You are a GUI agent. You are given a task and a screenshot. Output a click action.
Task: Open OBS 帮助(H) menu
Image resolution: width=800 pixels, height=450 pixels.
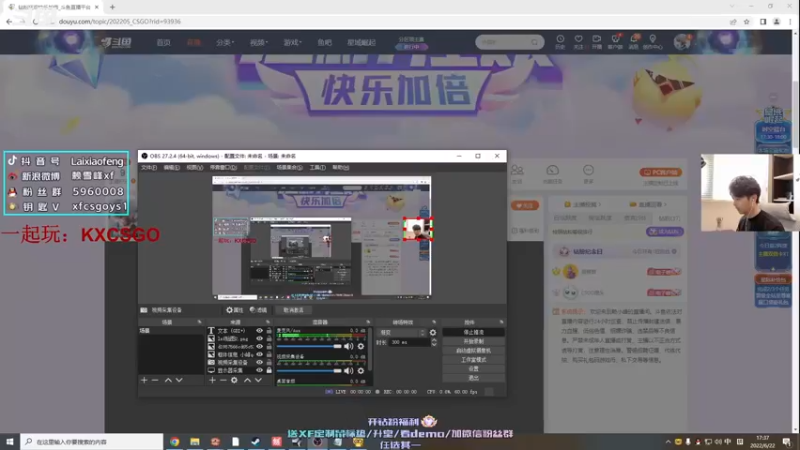pyautogui.click(x=341, y=168)
